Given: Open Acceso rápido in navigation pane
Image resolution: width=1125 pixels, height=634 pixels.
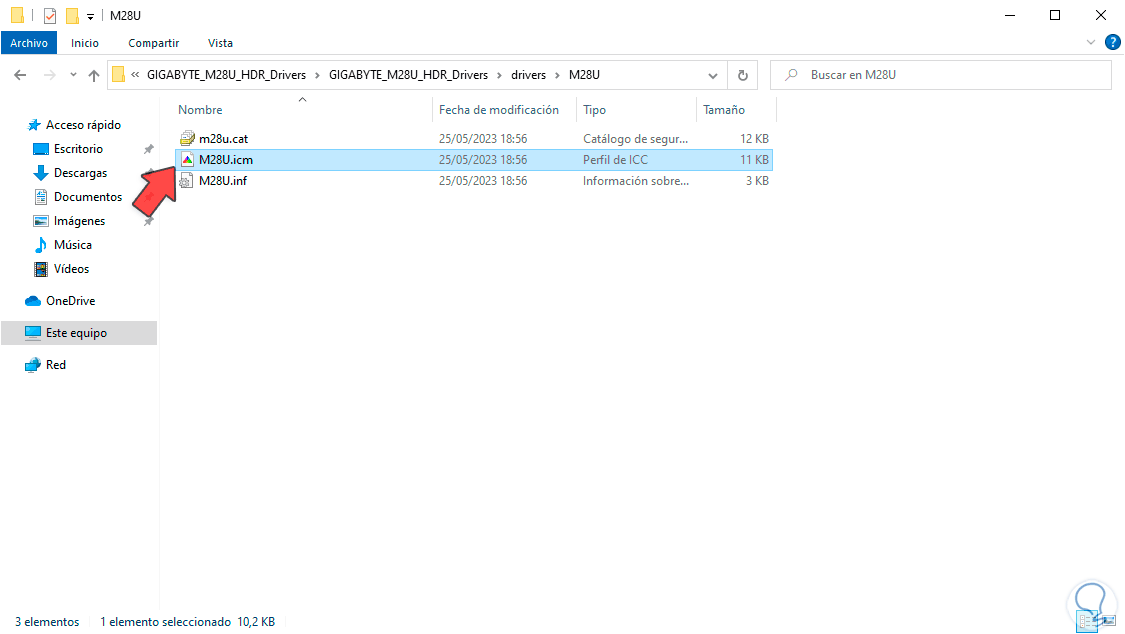Looking at the screenshot, I should [x=83, y=125].
